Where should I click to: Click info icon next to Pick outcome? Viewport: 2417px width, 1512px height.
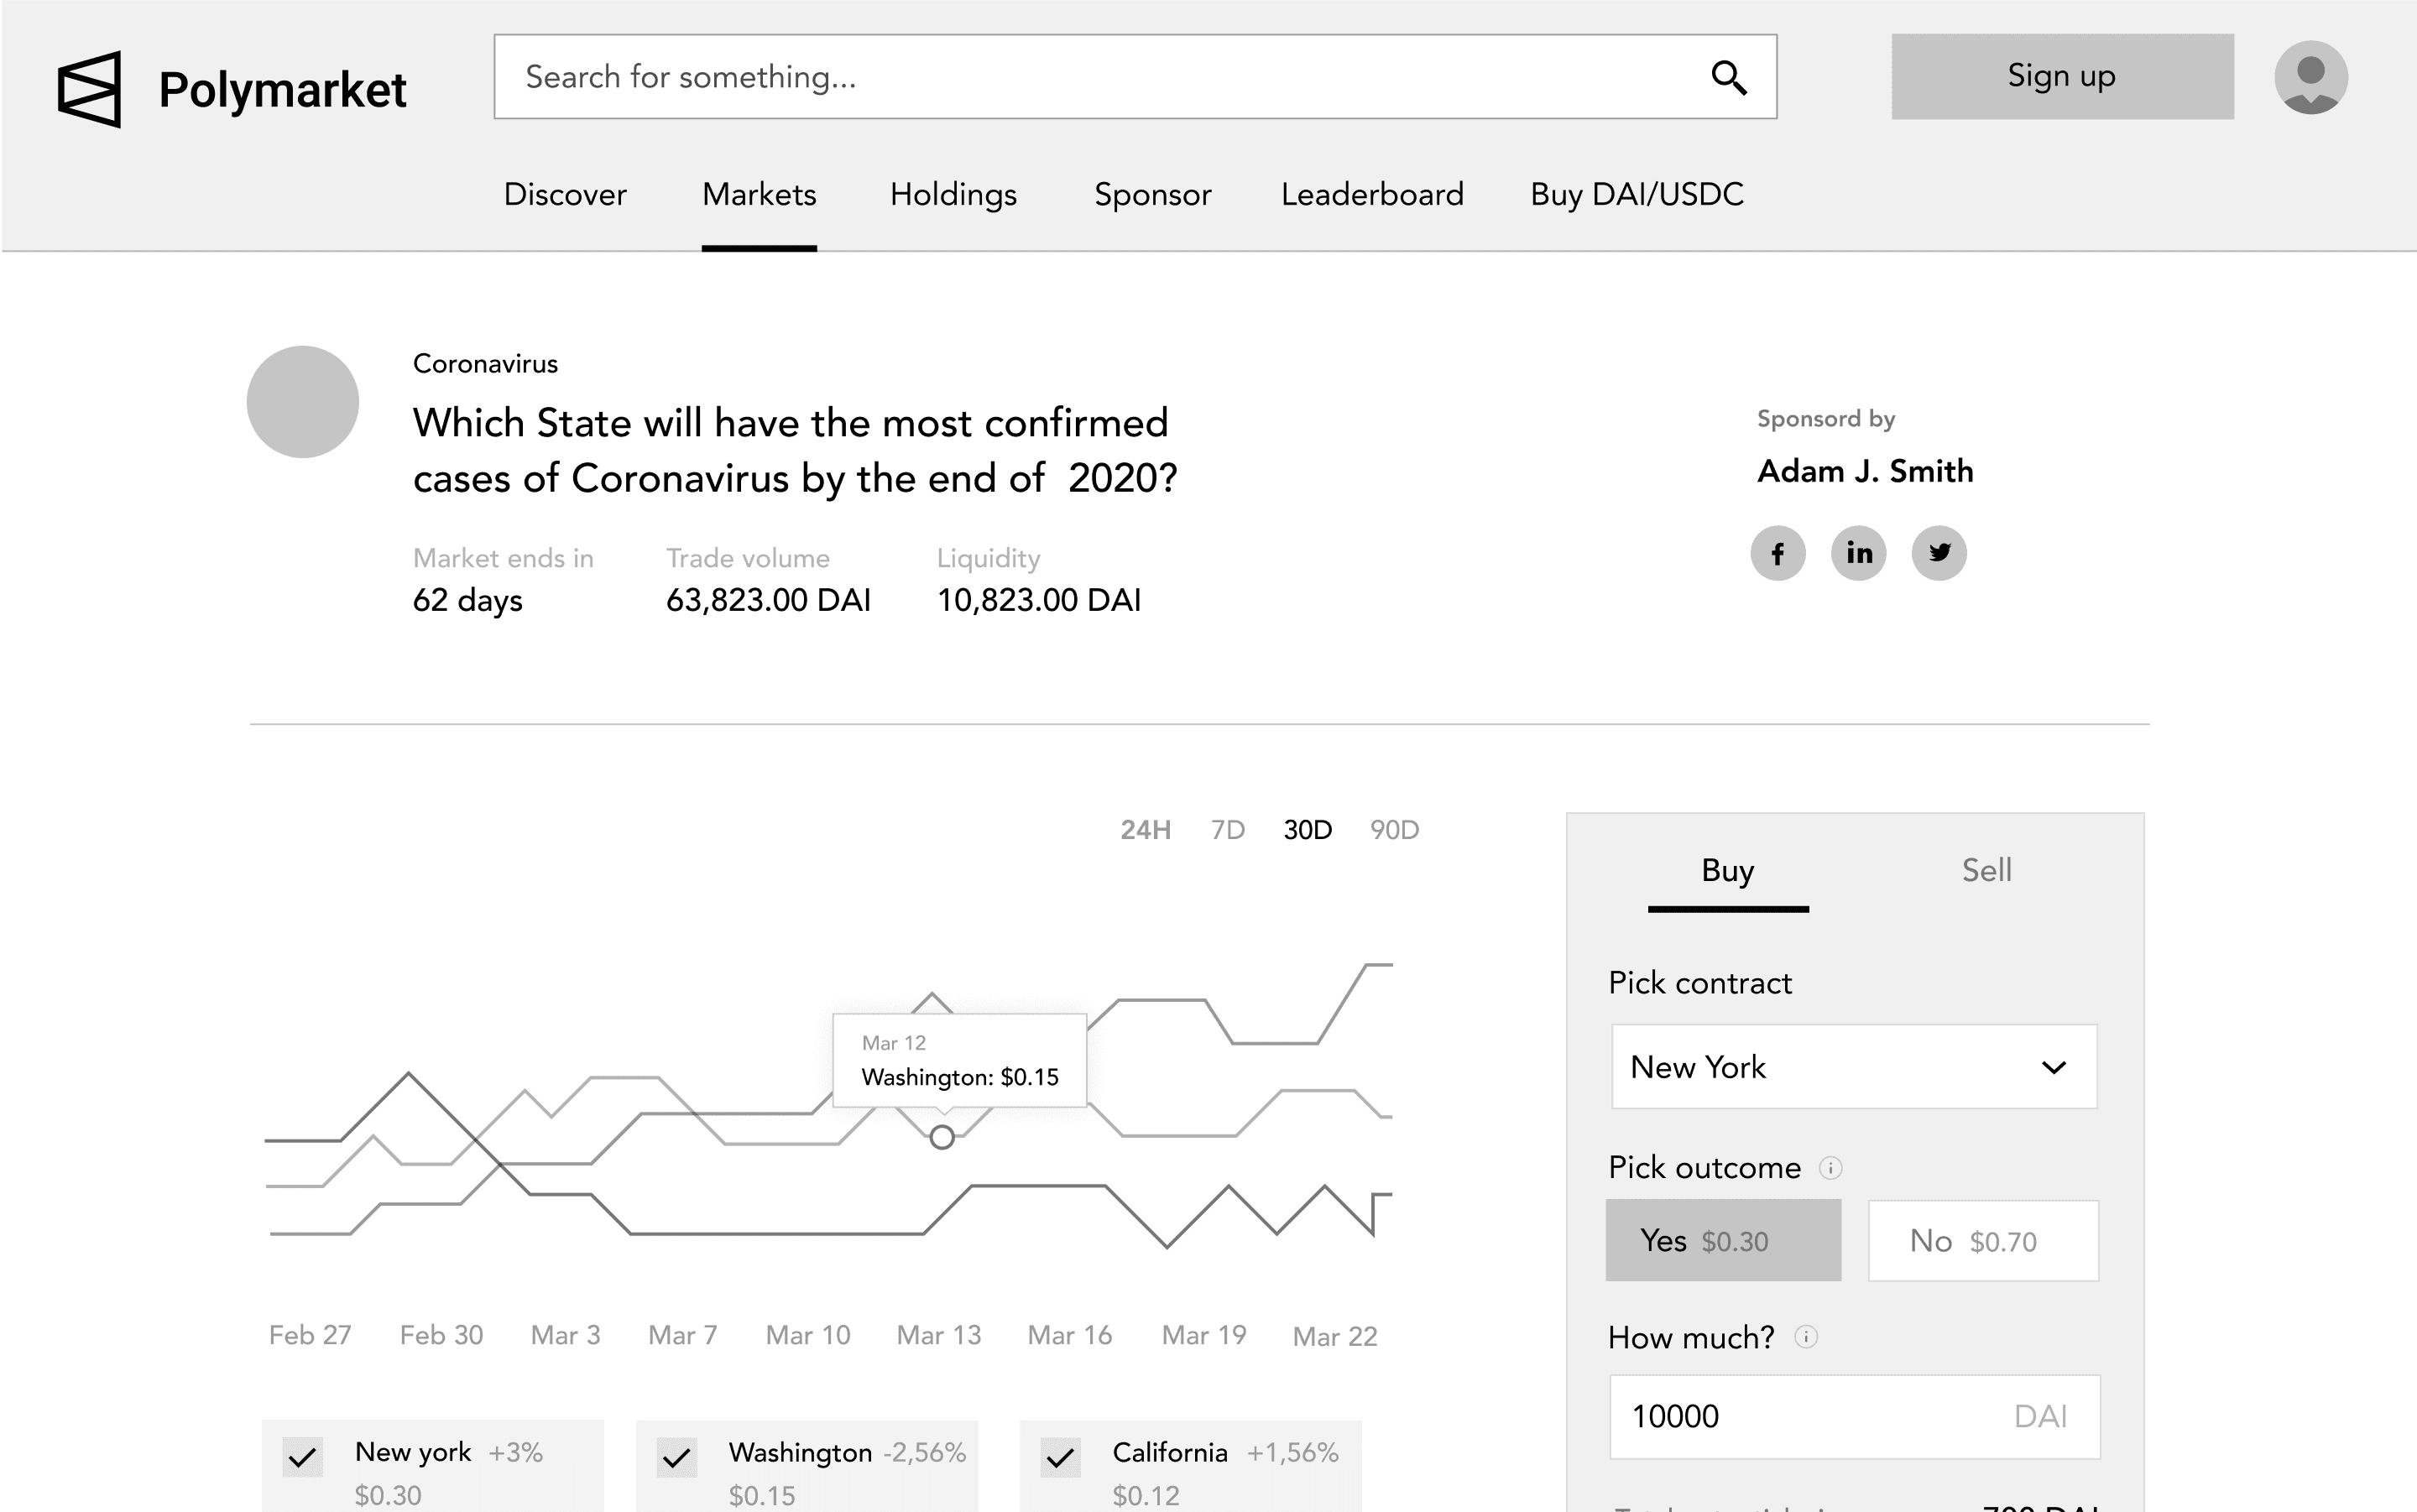pos(1830,1168)
